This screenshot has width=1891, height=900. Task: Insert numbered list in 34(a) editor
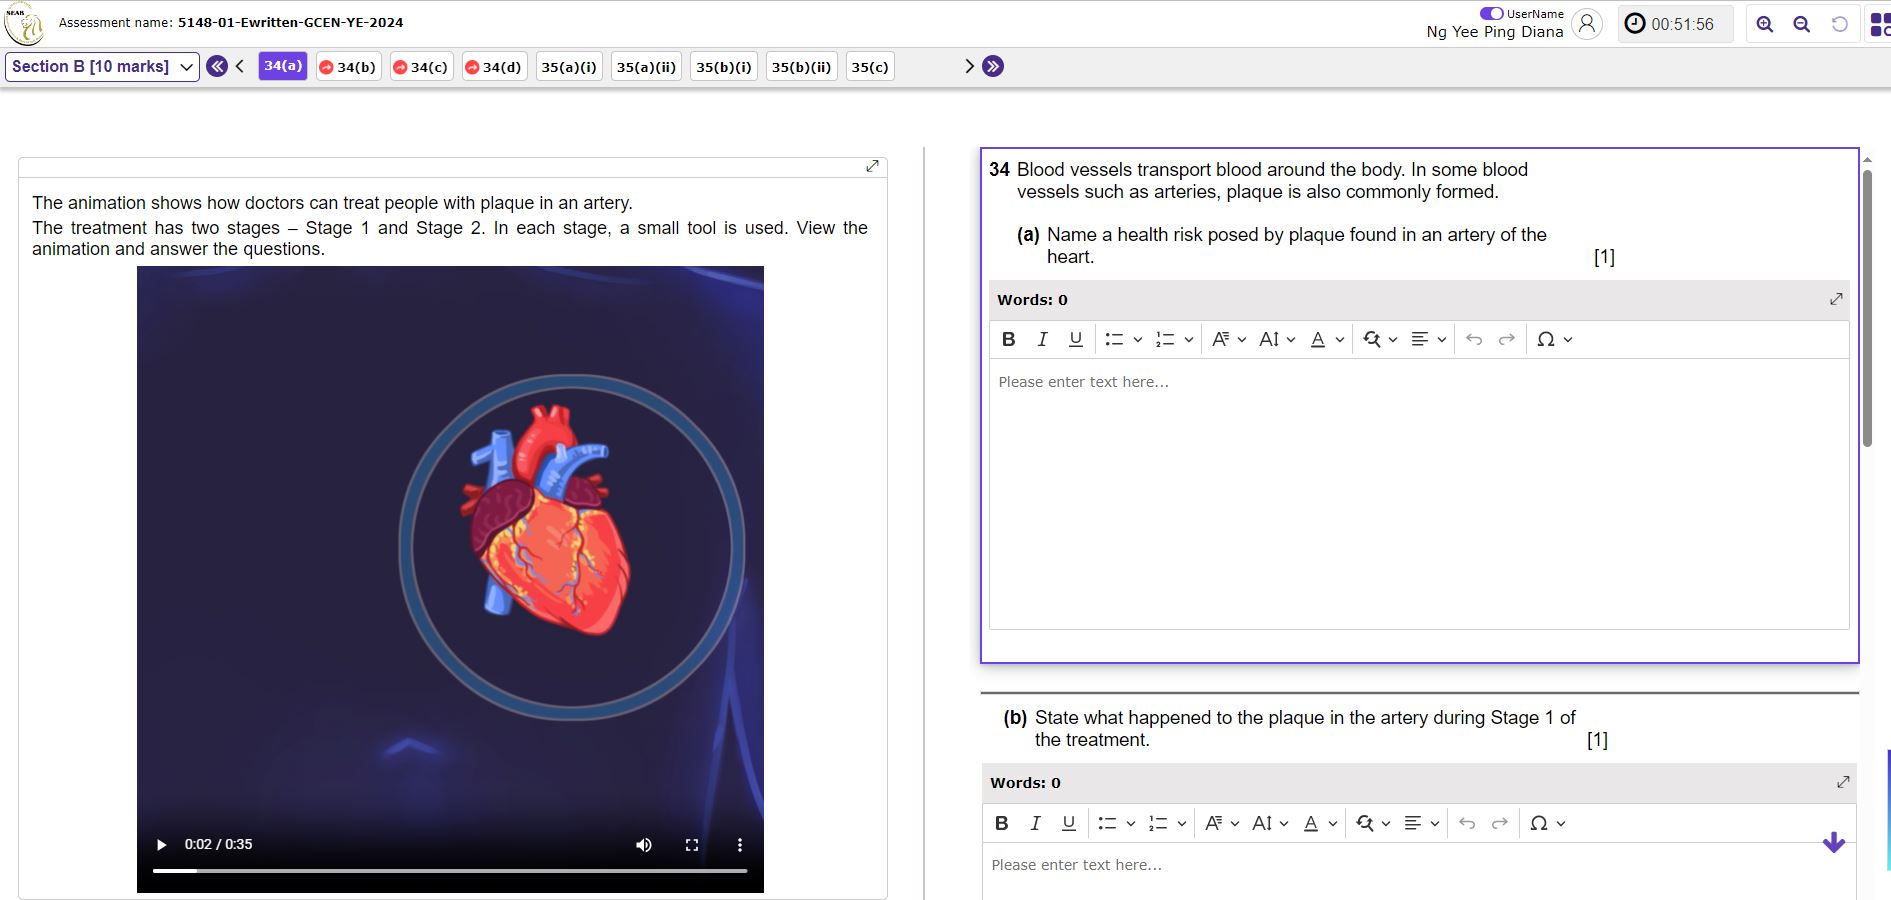pyautogui.click(x=1165, y=340)
